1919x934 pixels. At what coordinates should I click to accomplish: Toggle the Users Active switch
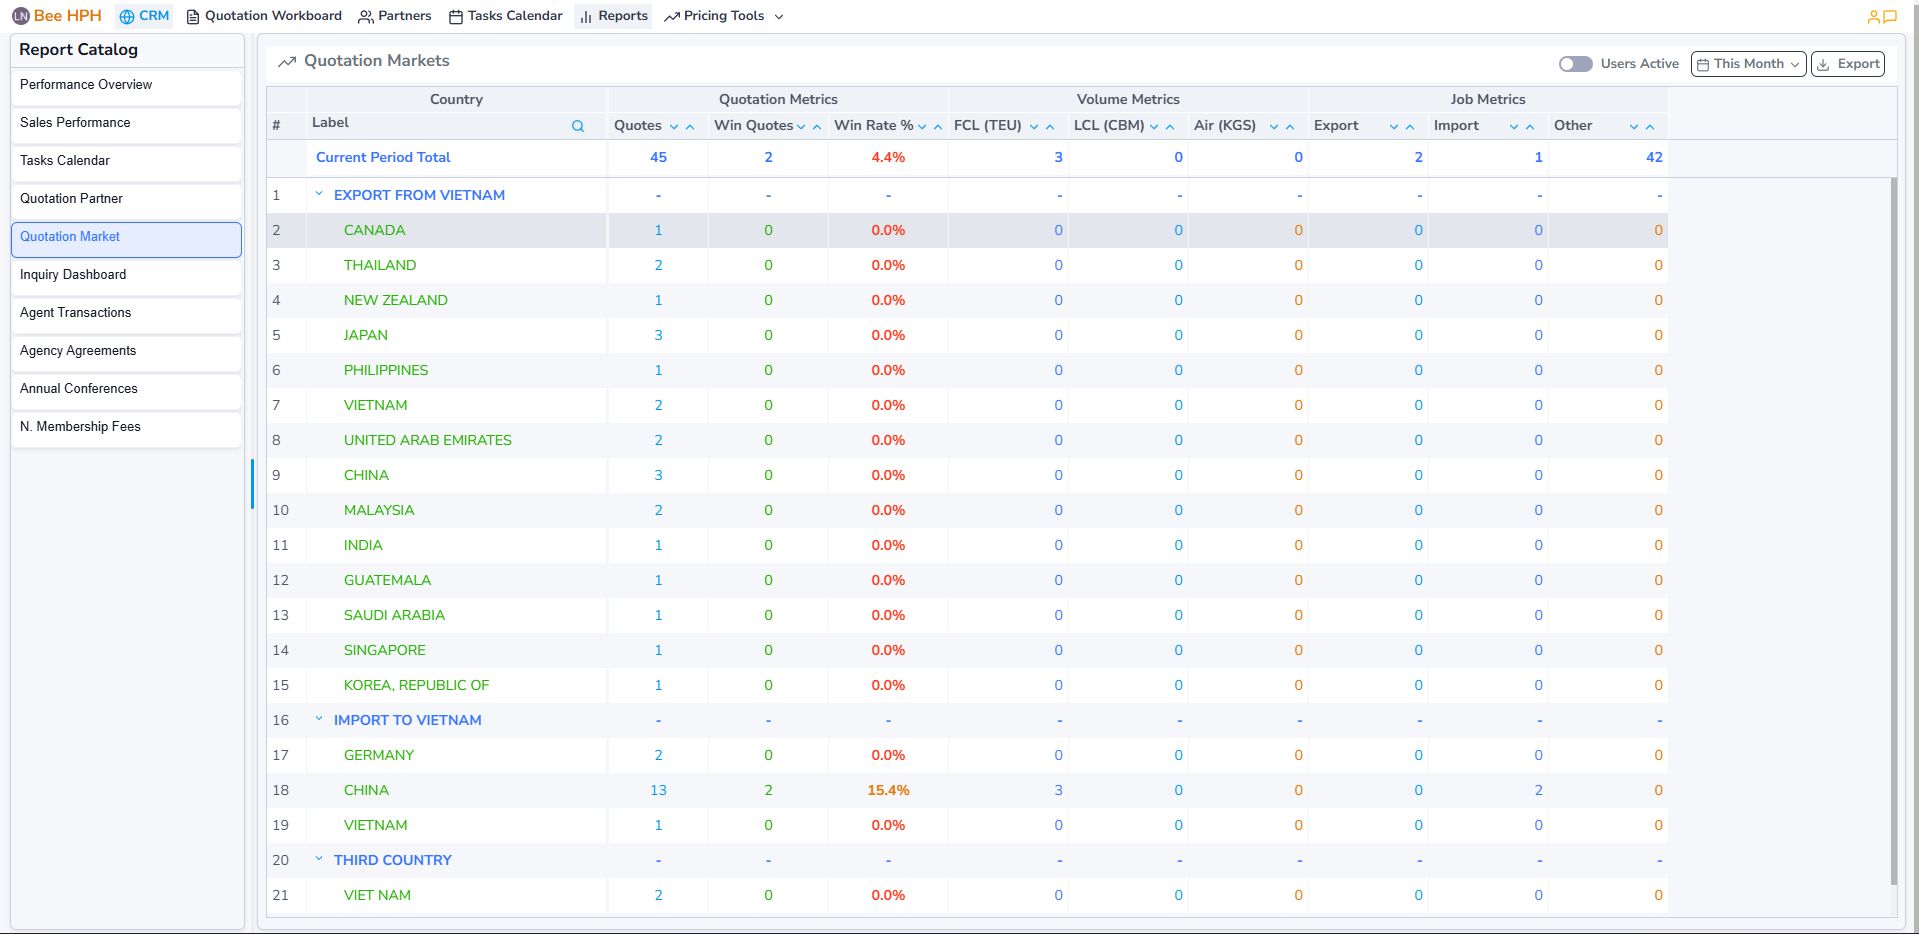click(1575, 64)
